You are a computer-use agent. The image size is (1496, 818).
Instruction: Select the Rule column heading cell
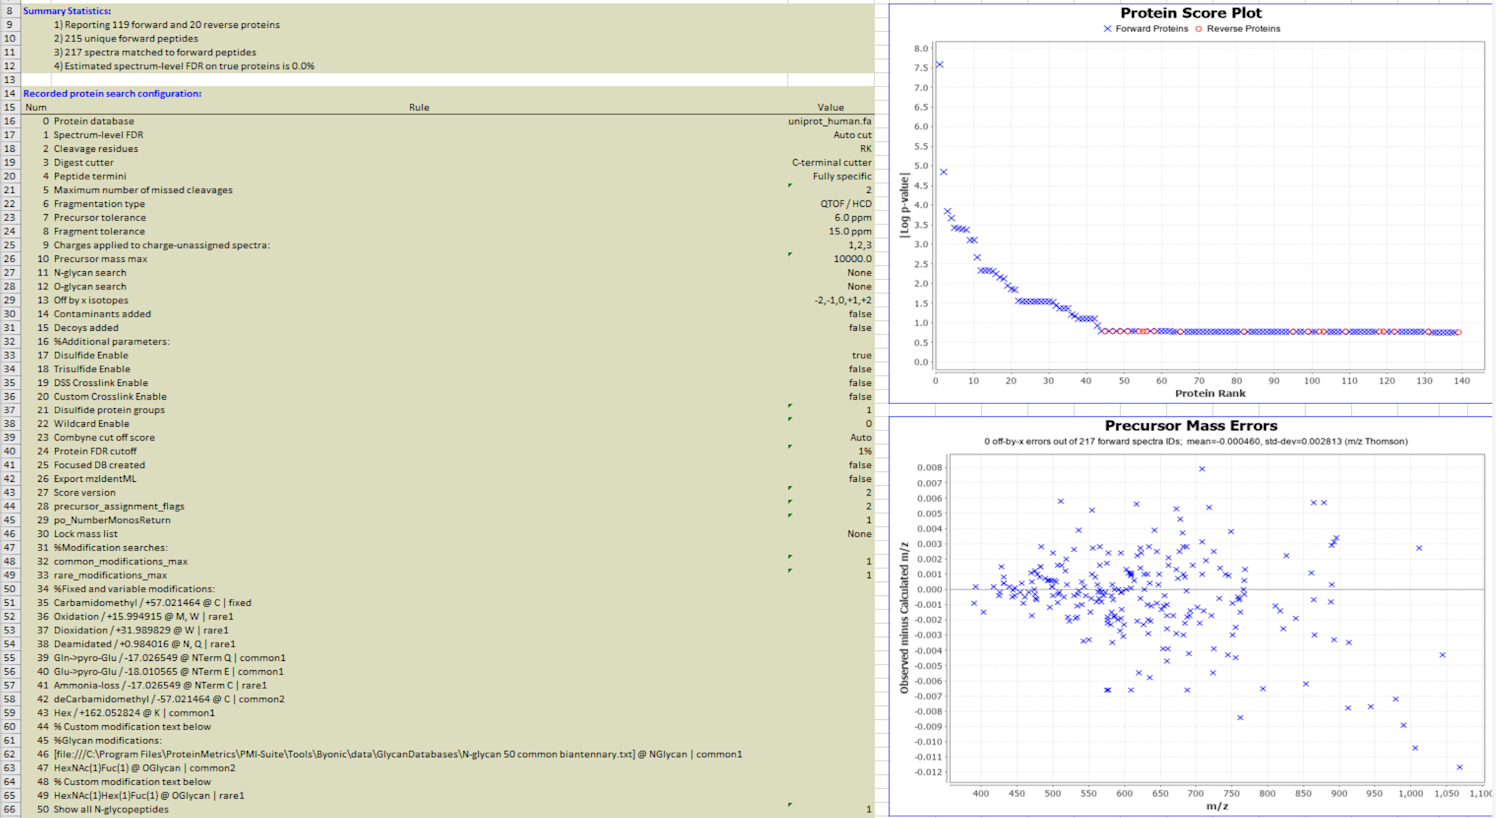click(x=419, y=107)
